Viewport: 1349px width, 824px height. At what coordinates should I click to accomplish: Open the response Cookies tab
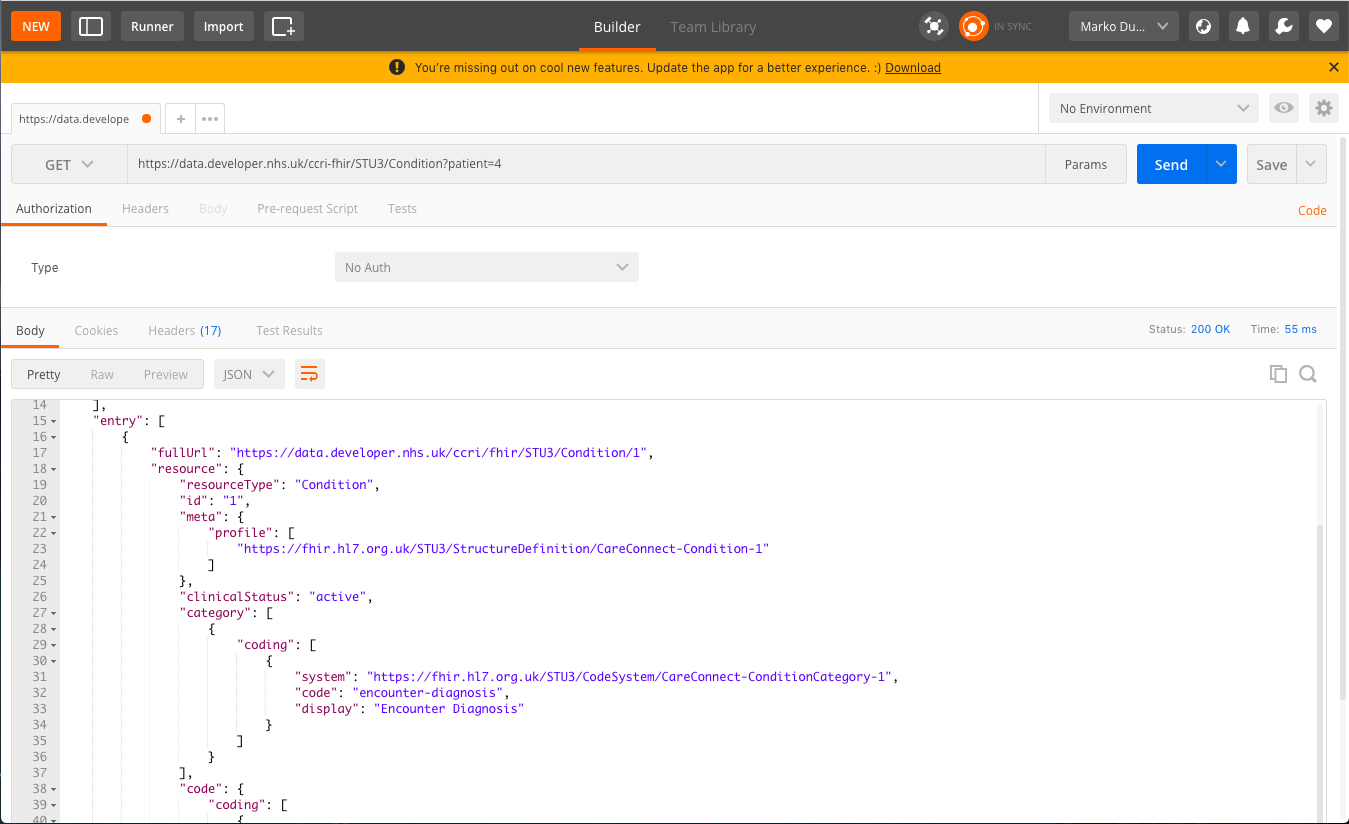(96, 330)
